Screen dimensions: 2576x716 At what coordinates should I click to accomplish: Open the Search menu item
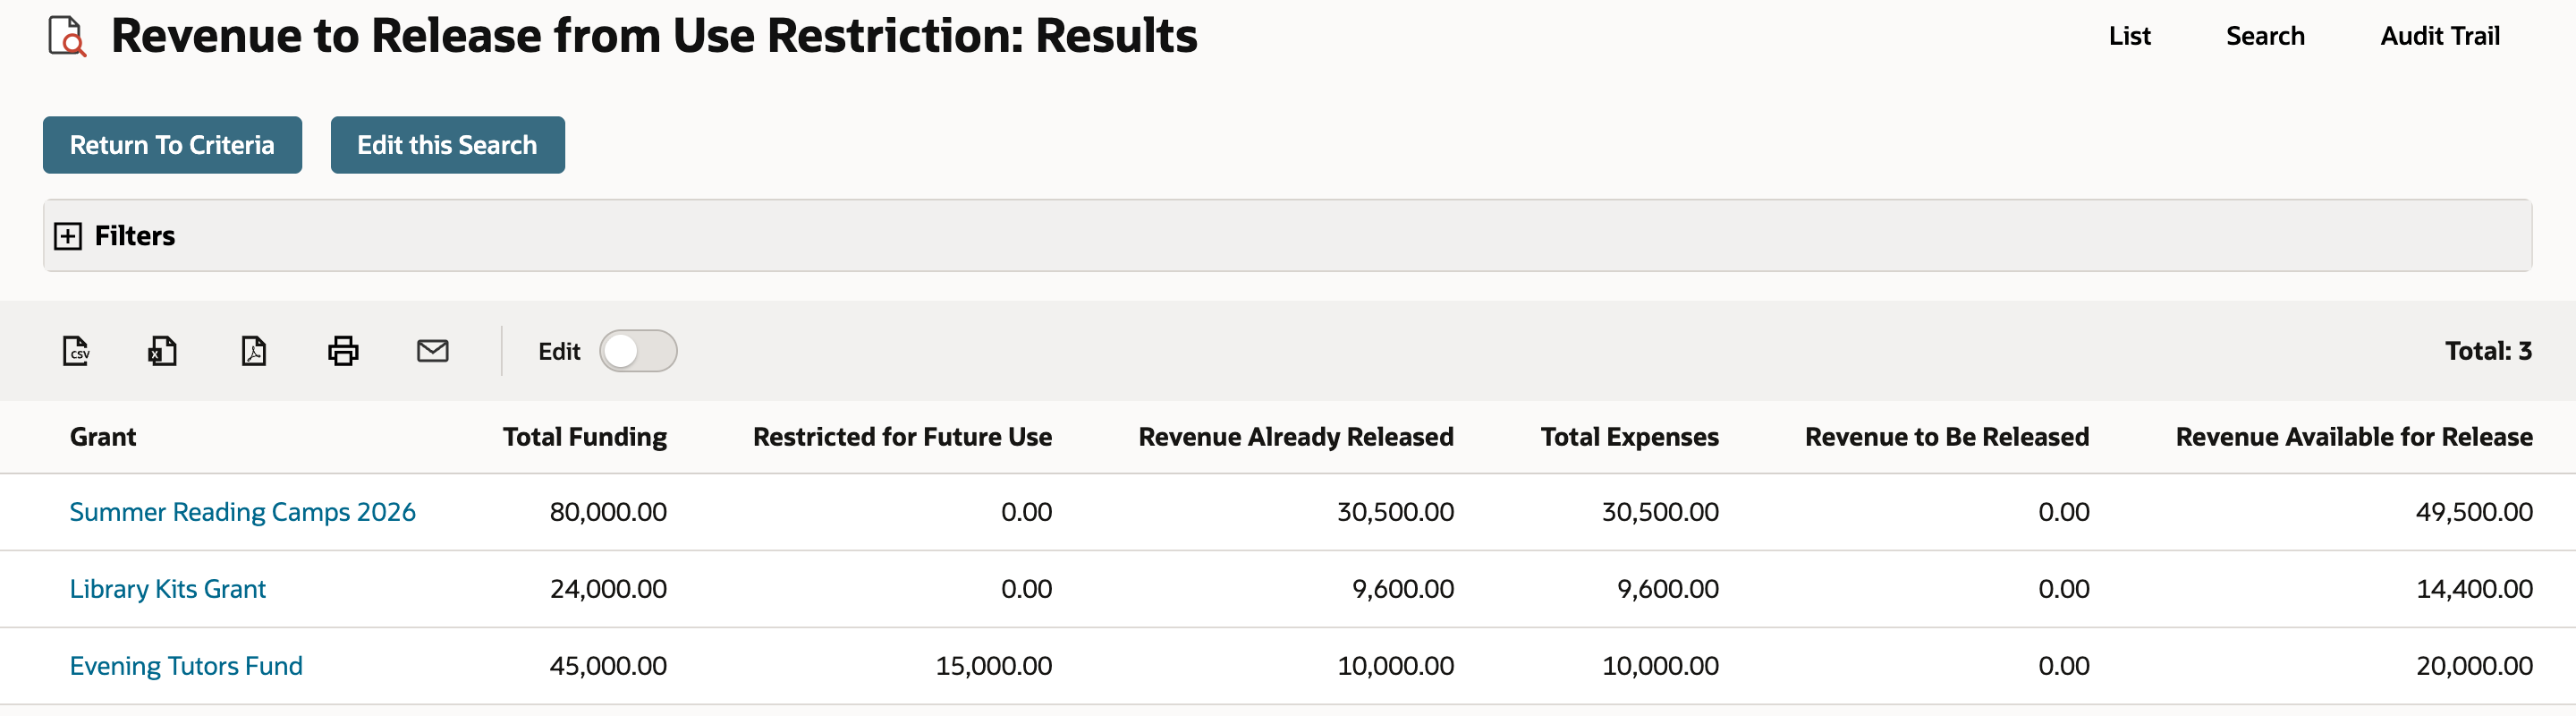click(x=2265, y=36)
